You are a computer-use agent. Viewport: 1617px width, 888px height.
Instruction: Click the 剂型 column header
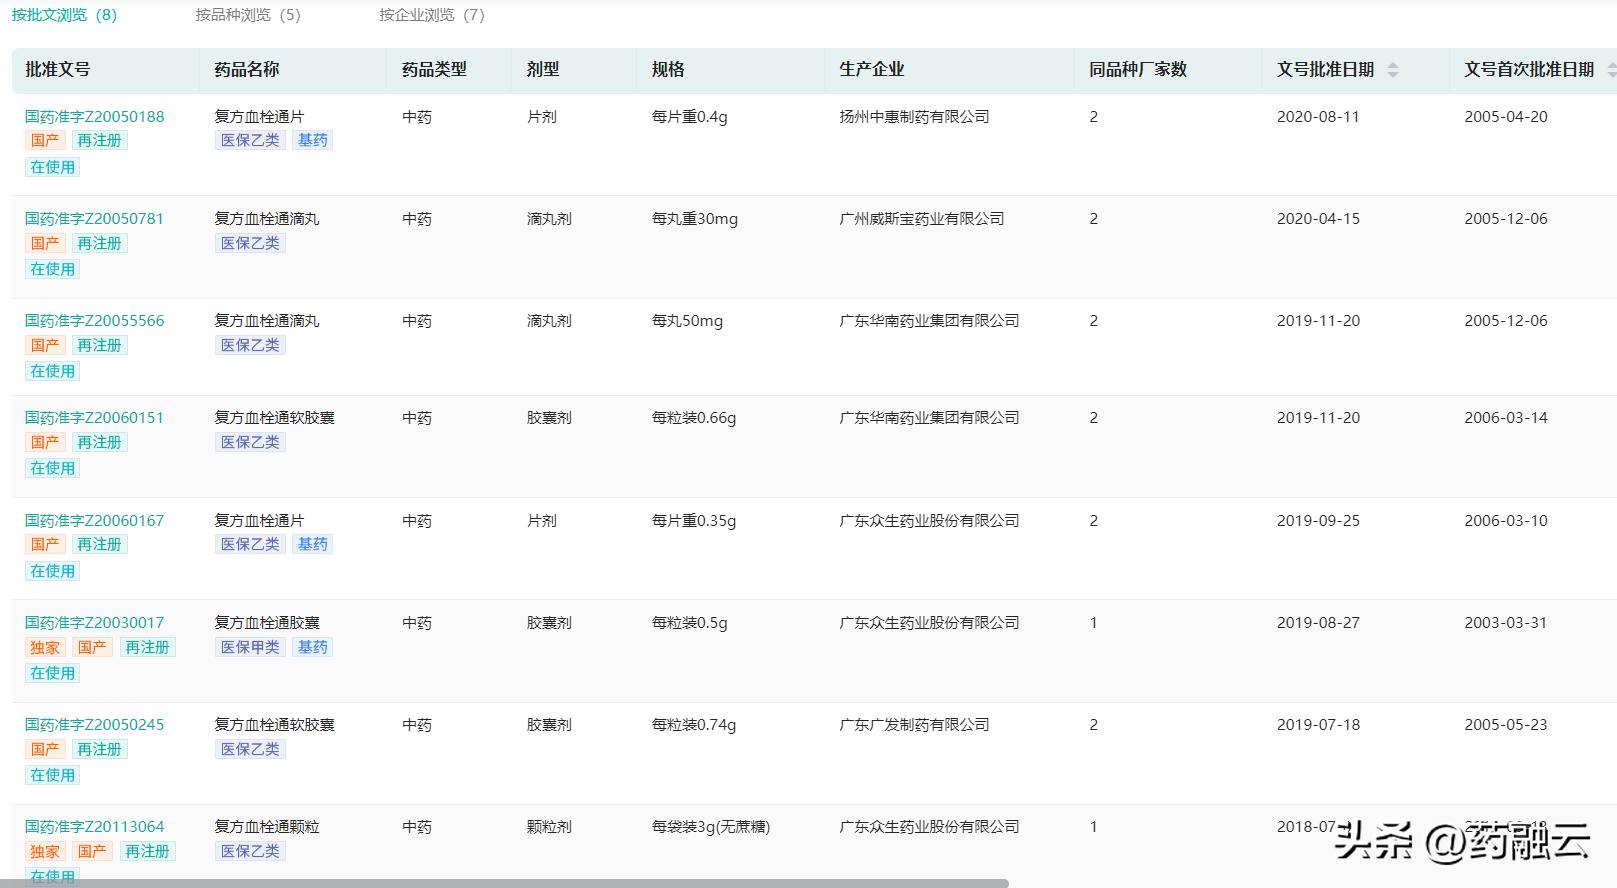pos(543,69)
